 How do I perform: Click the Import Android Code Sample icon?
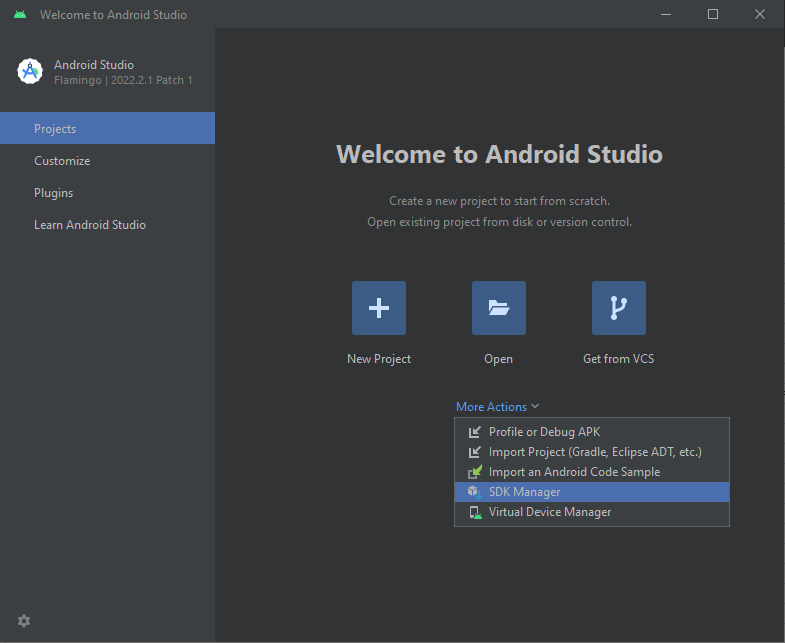(474, 472)
